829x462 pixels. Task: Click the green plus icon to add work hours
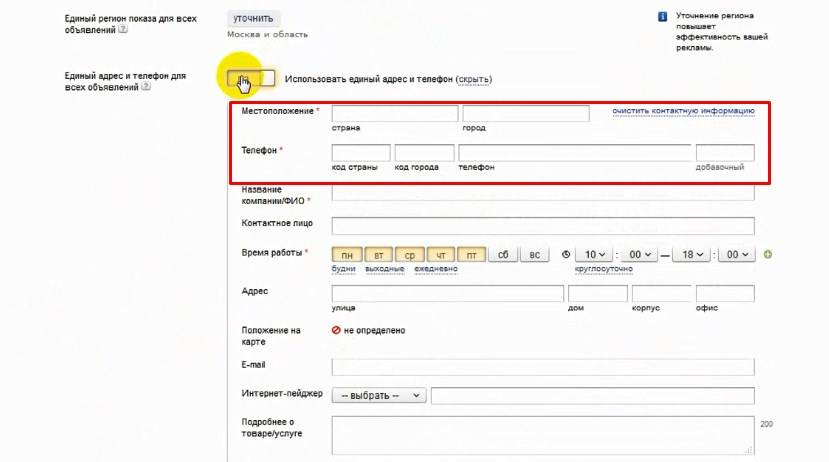pyautogui.click(x=768, y=255)
